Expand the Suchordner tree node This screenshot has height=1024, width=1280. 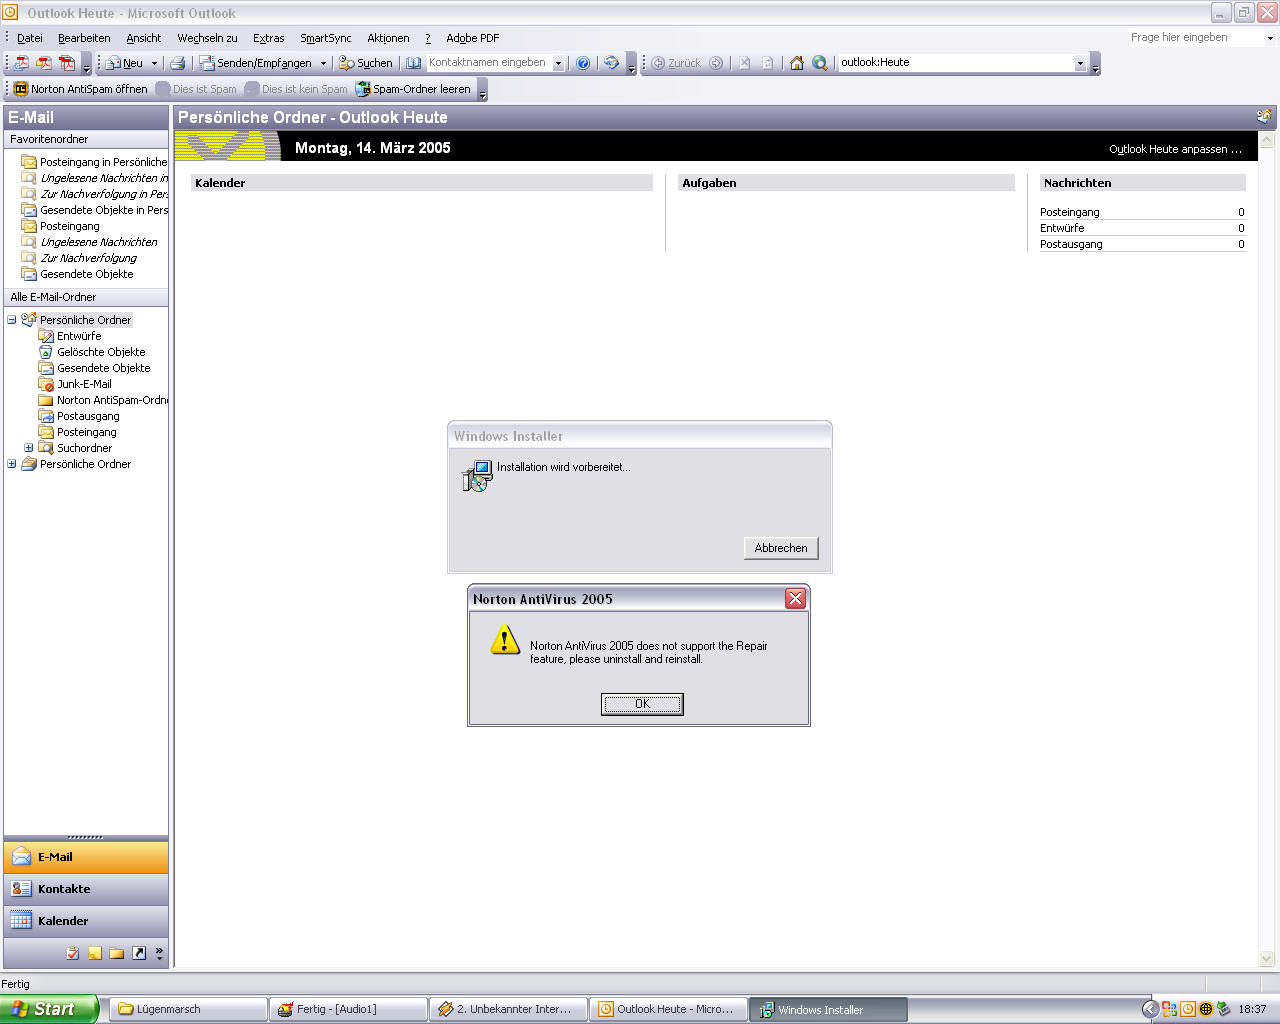tap(29, 448)
